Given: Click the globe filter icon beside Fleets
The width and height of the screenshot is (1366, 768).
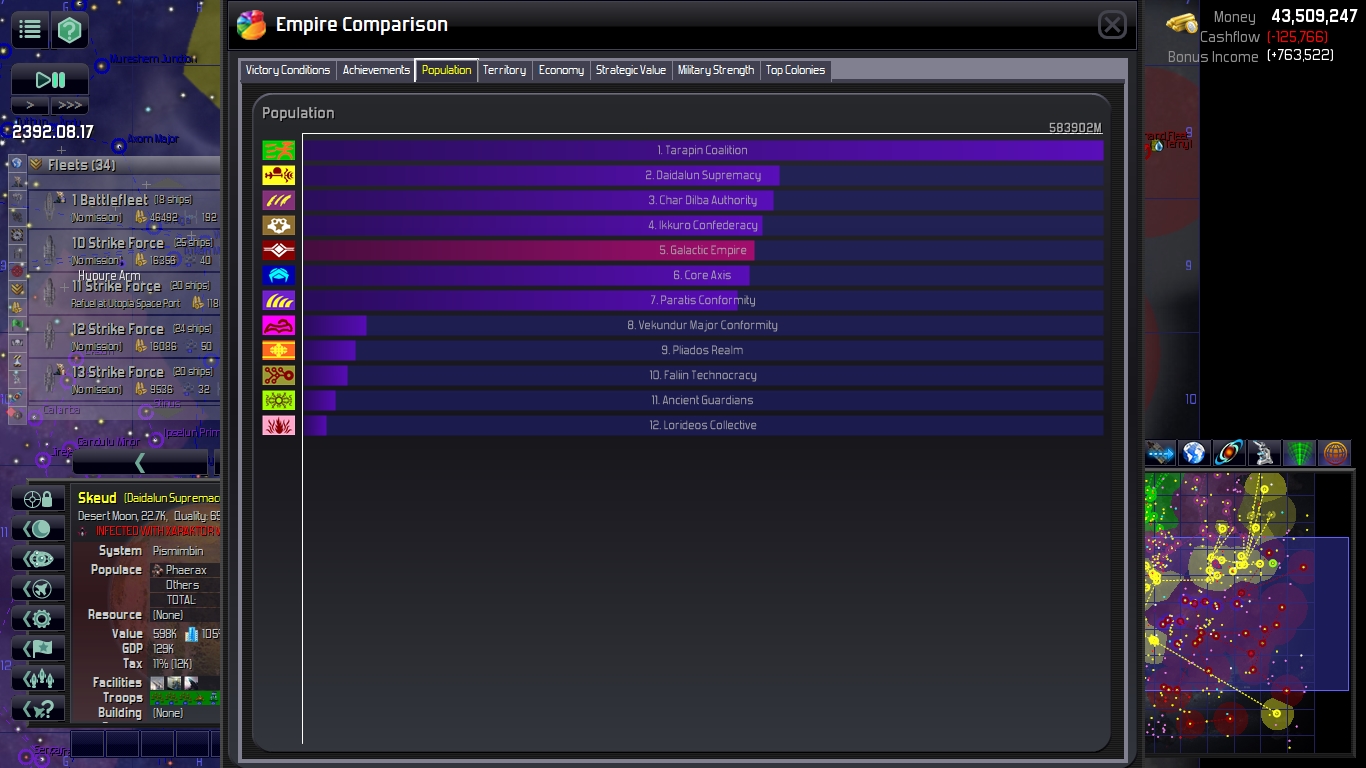Looking at the screenshot, I should click(16, 163).
